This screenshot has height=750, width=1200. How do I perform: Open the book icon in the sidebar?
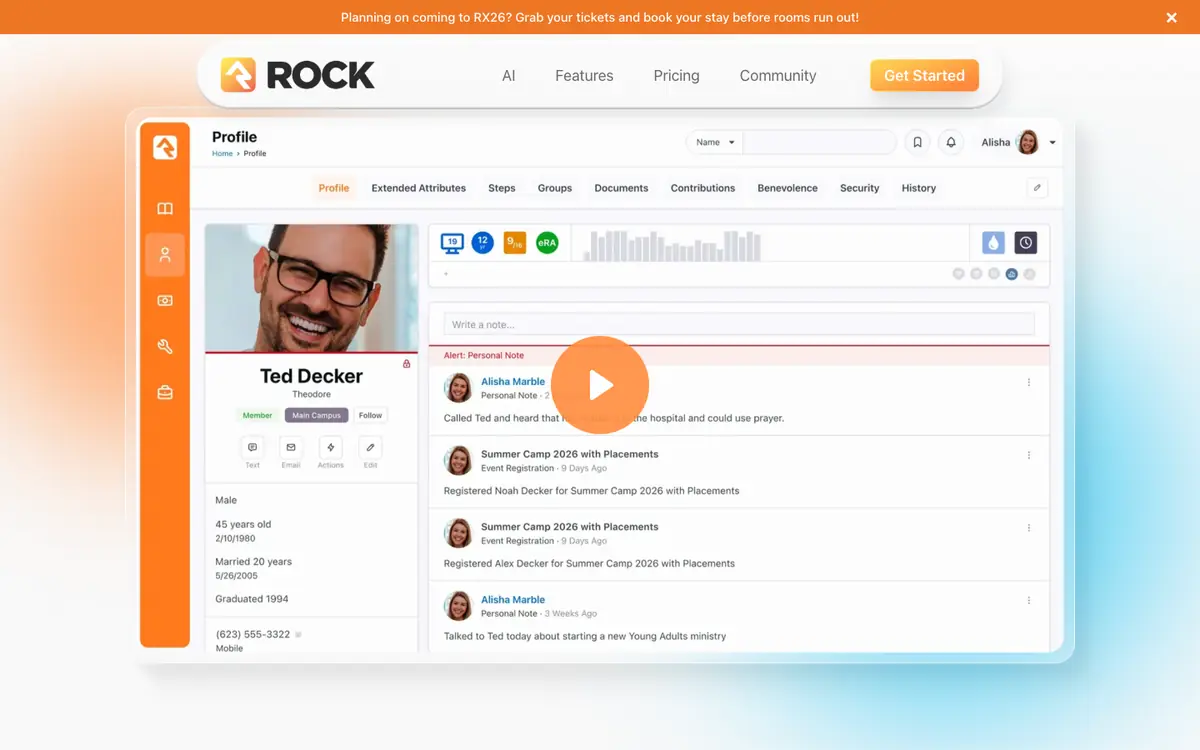(165, 208)
